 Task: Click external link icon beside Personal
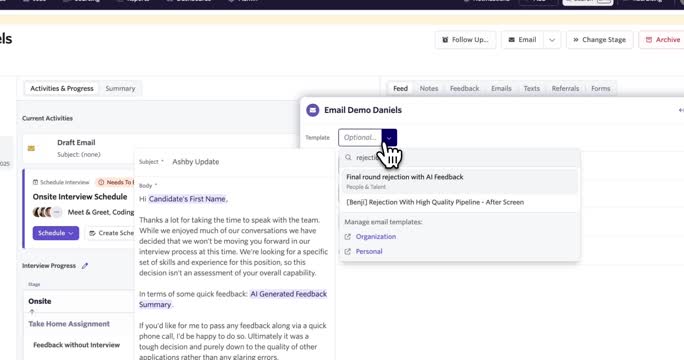pos(348,251)
